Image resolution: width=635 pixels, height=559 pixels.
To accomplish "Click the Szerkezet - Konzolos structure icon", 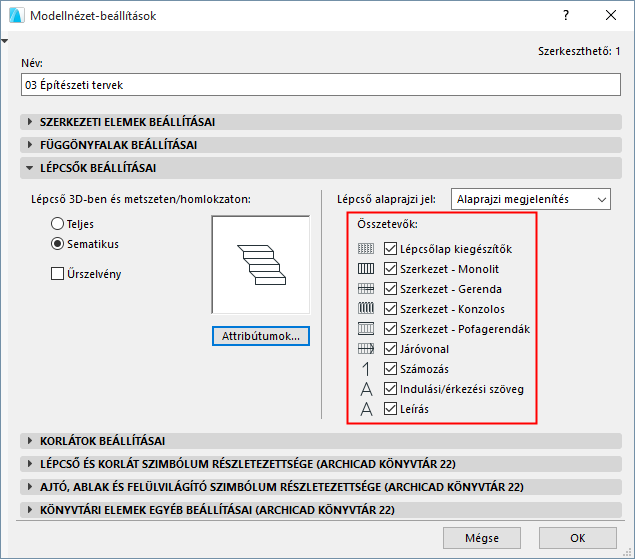I will [366, 309].
